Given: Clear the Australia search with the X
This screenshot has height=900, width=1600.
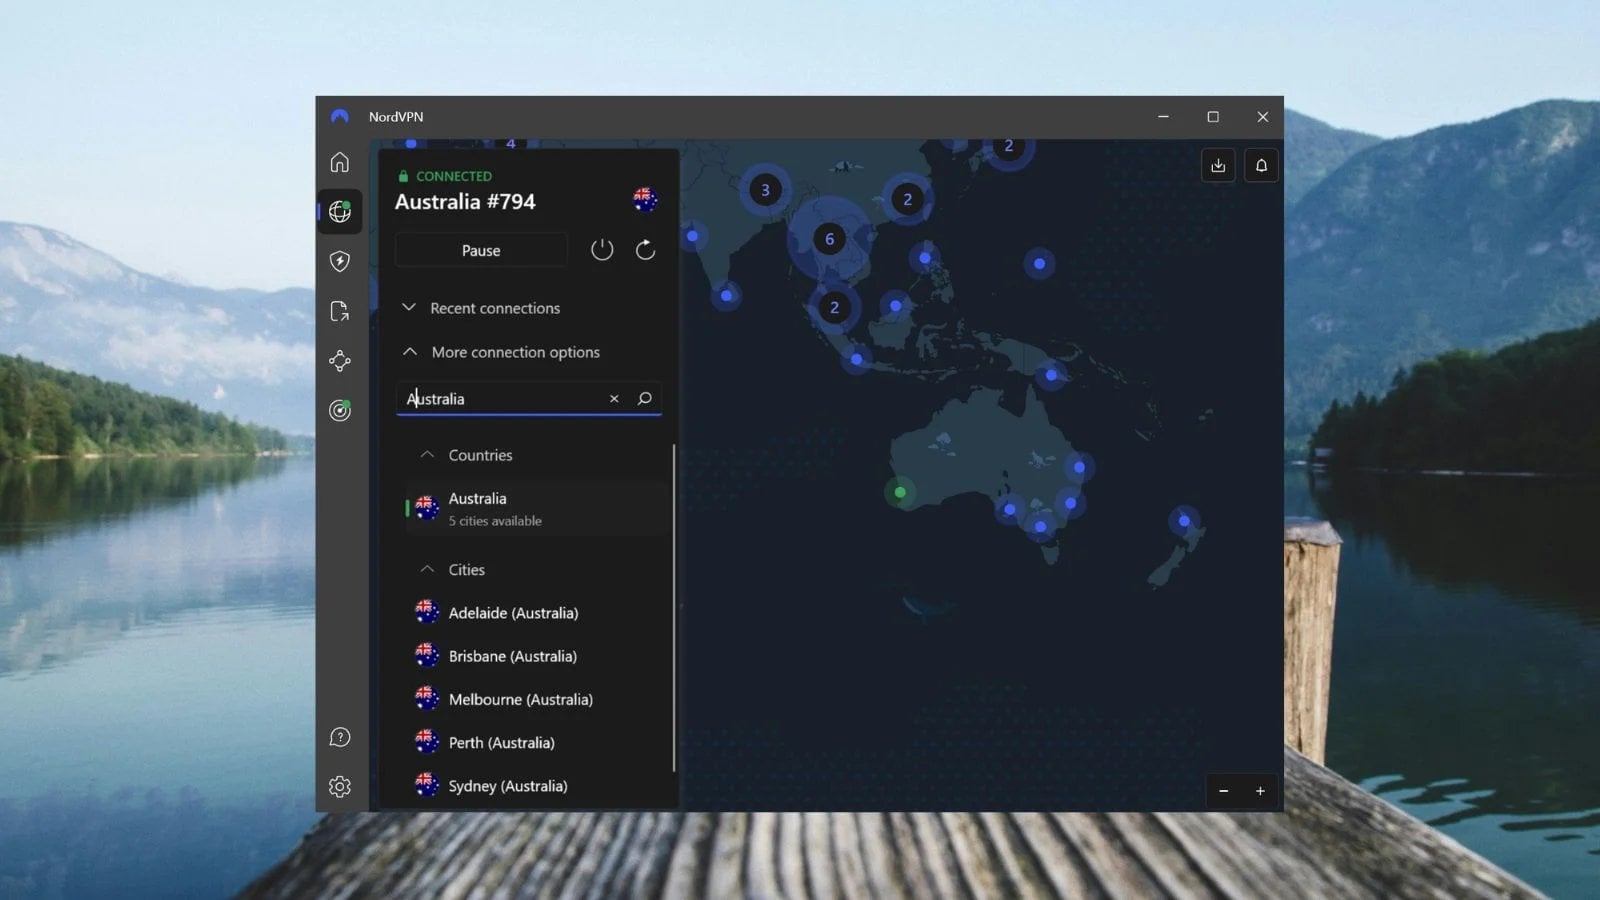Looking at the screenshot, I should (614, 398).
